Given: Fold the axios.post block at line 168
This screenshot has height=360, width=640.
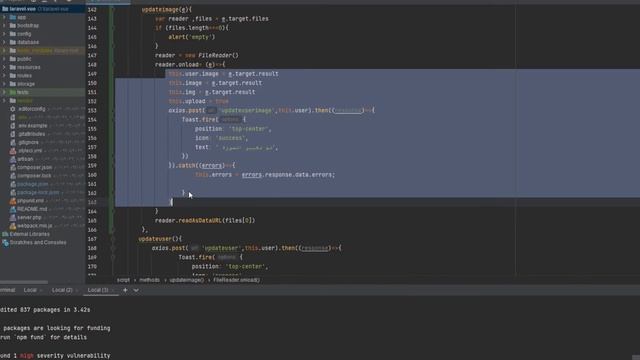Looking at the screenshot, I should coord(113,248).
